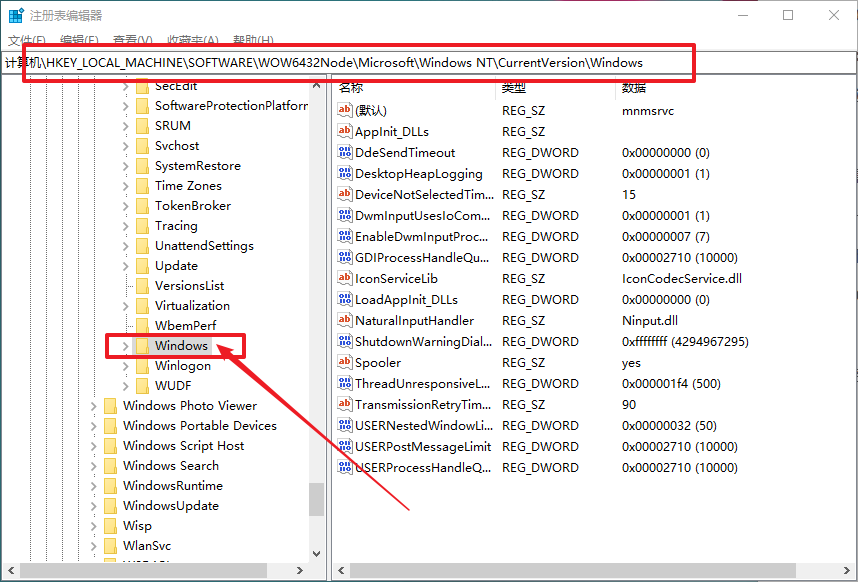Viewport: 858px width, 582px height.
Task: Click the values pane horizontal scrollbar thumb
Action: (573, 571)
